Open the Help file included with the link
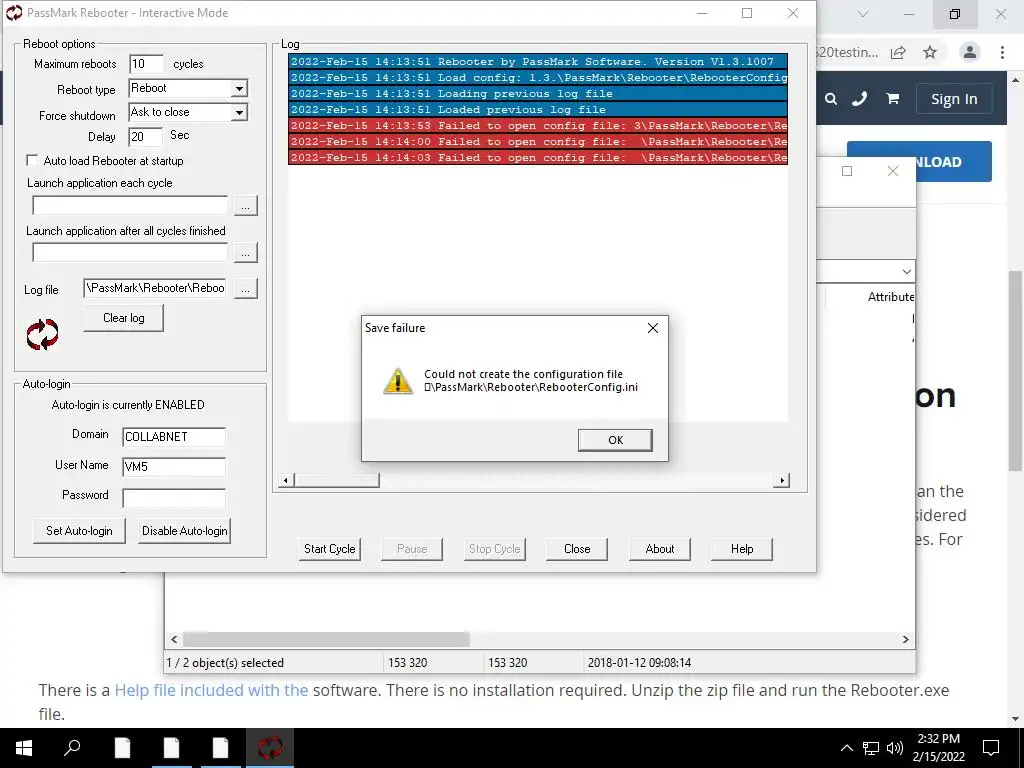The height and width of the screenshot is (768, 1024). pos(211,690)
